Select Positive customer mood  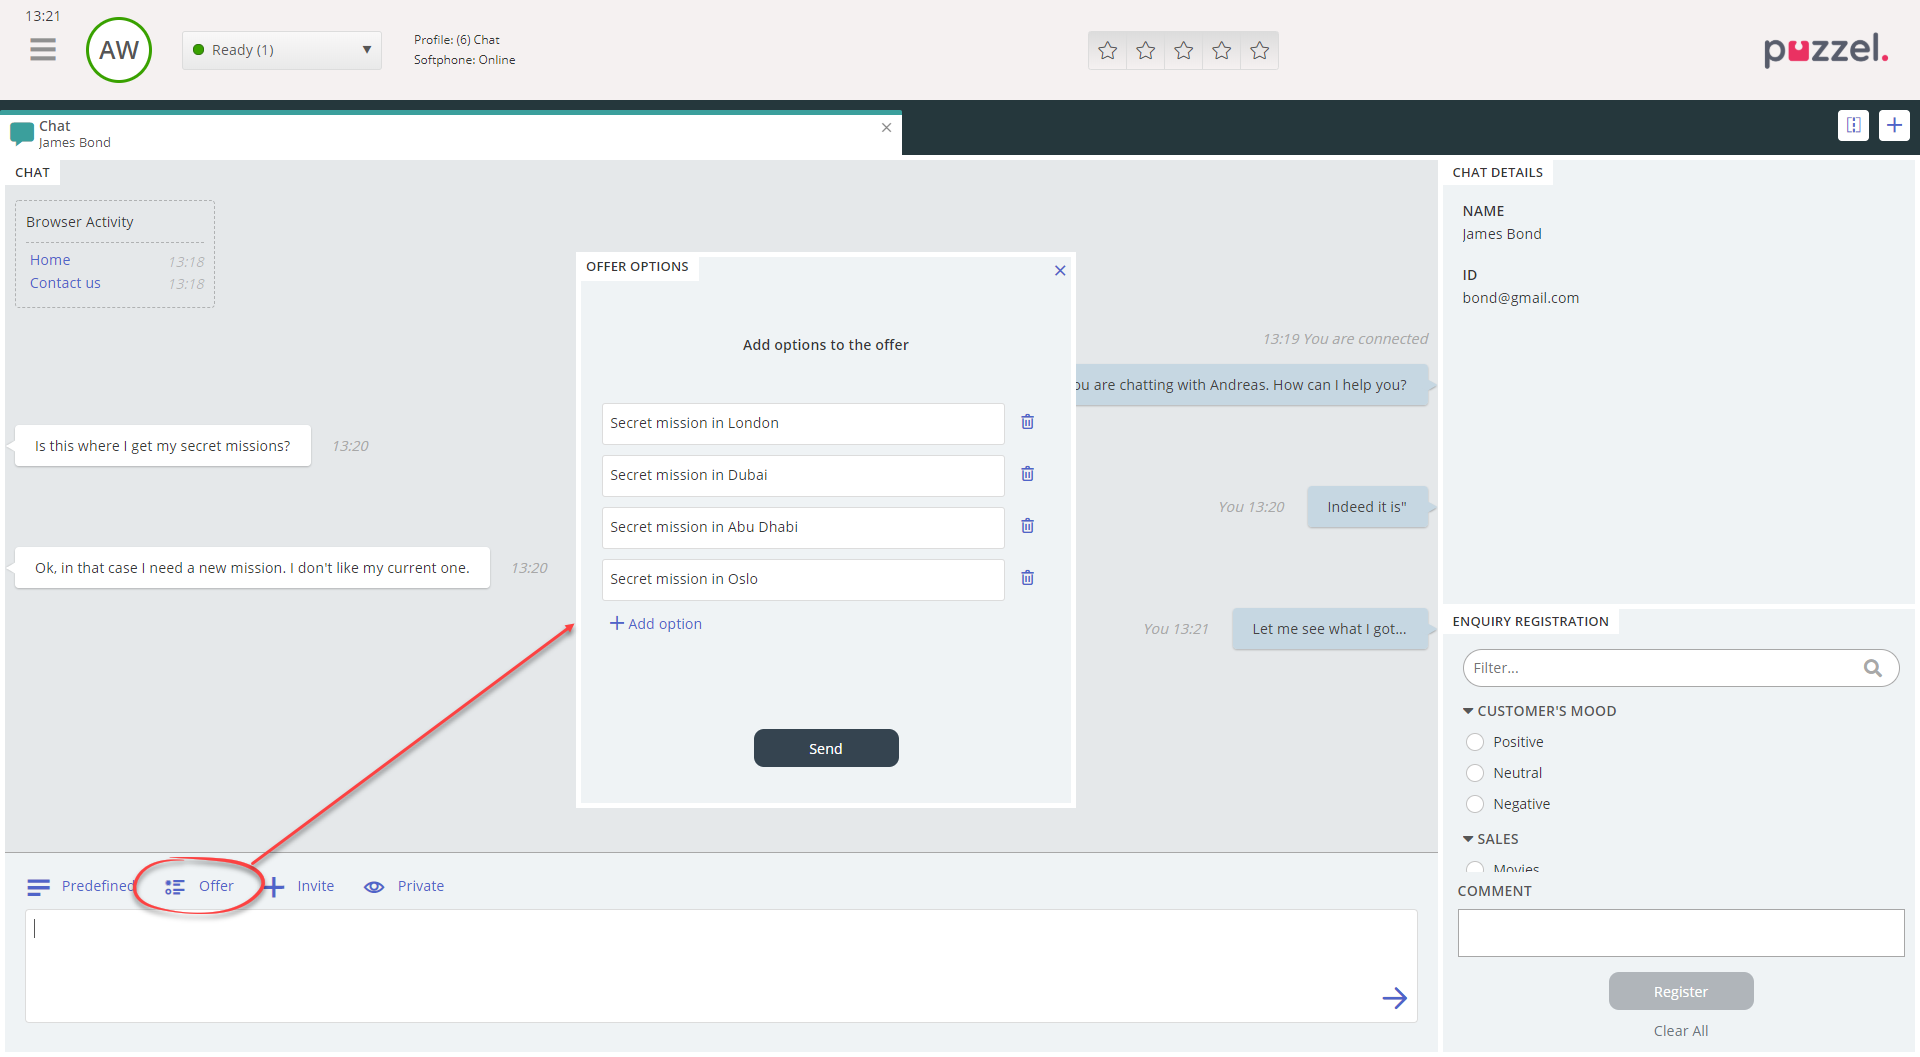(x=1475, y=742)
